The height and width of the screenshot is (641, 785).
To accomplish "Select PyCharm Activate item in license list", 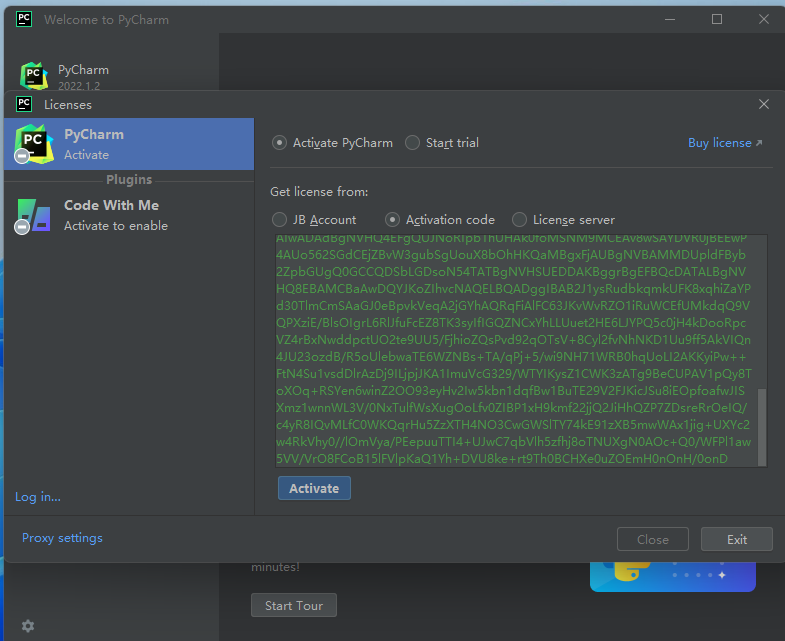I will pos(129,144).
